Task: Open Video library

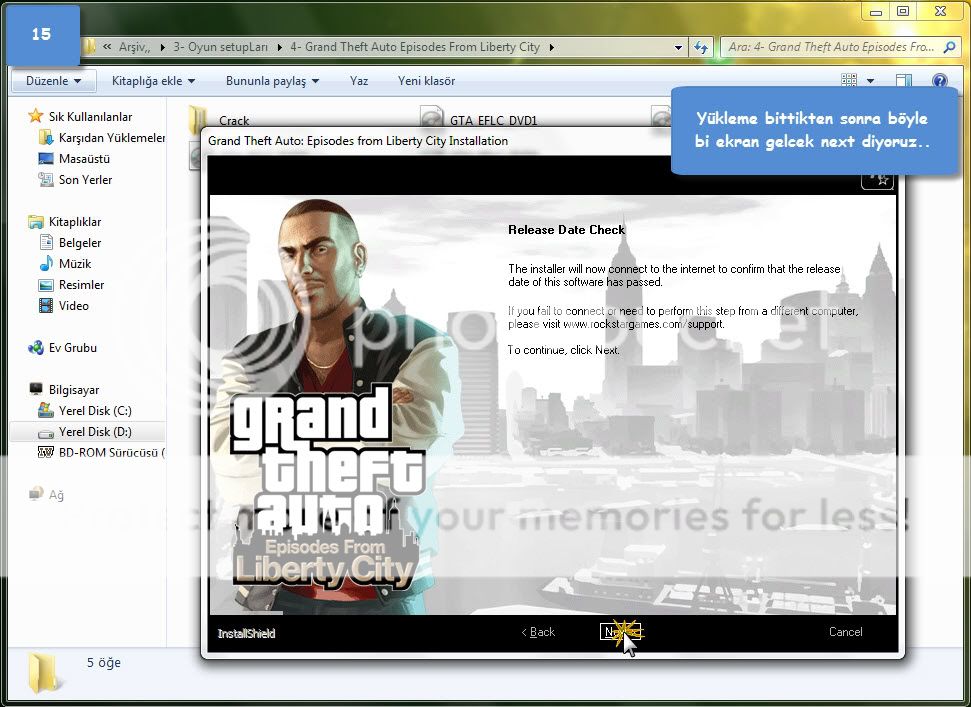Action: click(x=74, y=306)
